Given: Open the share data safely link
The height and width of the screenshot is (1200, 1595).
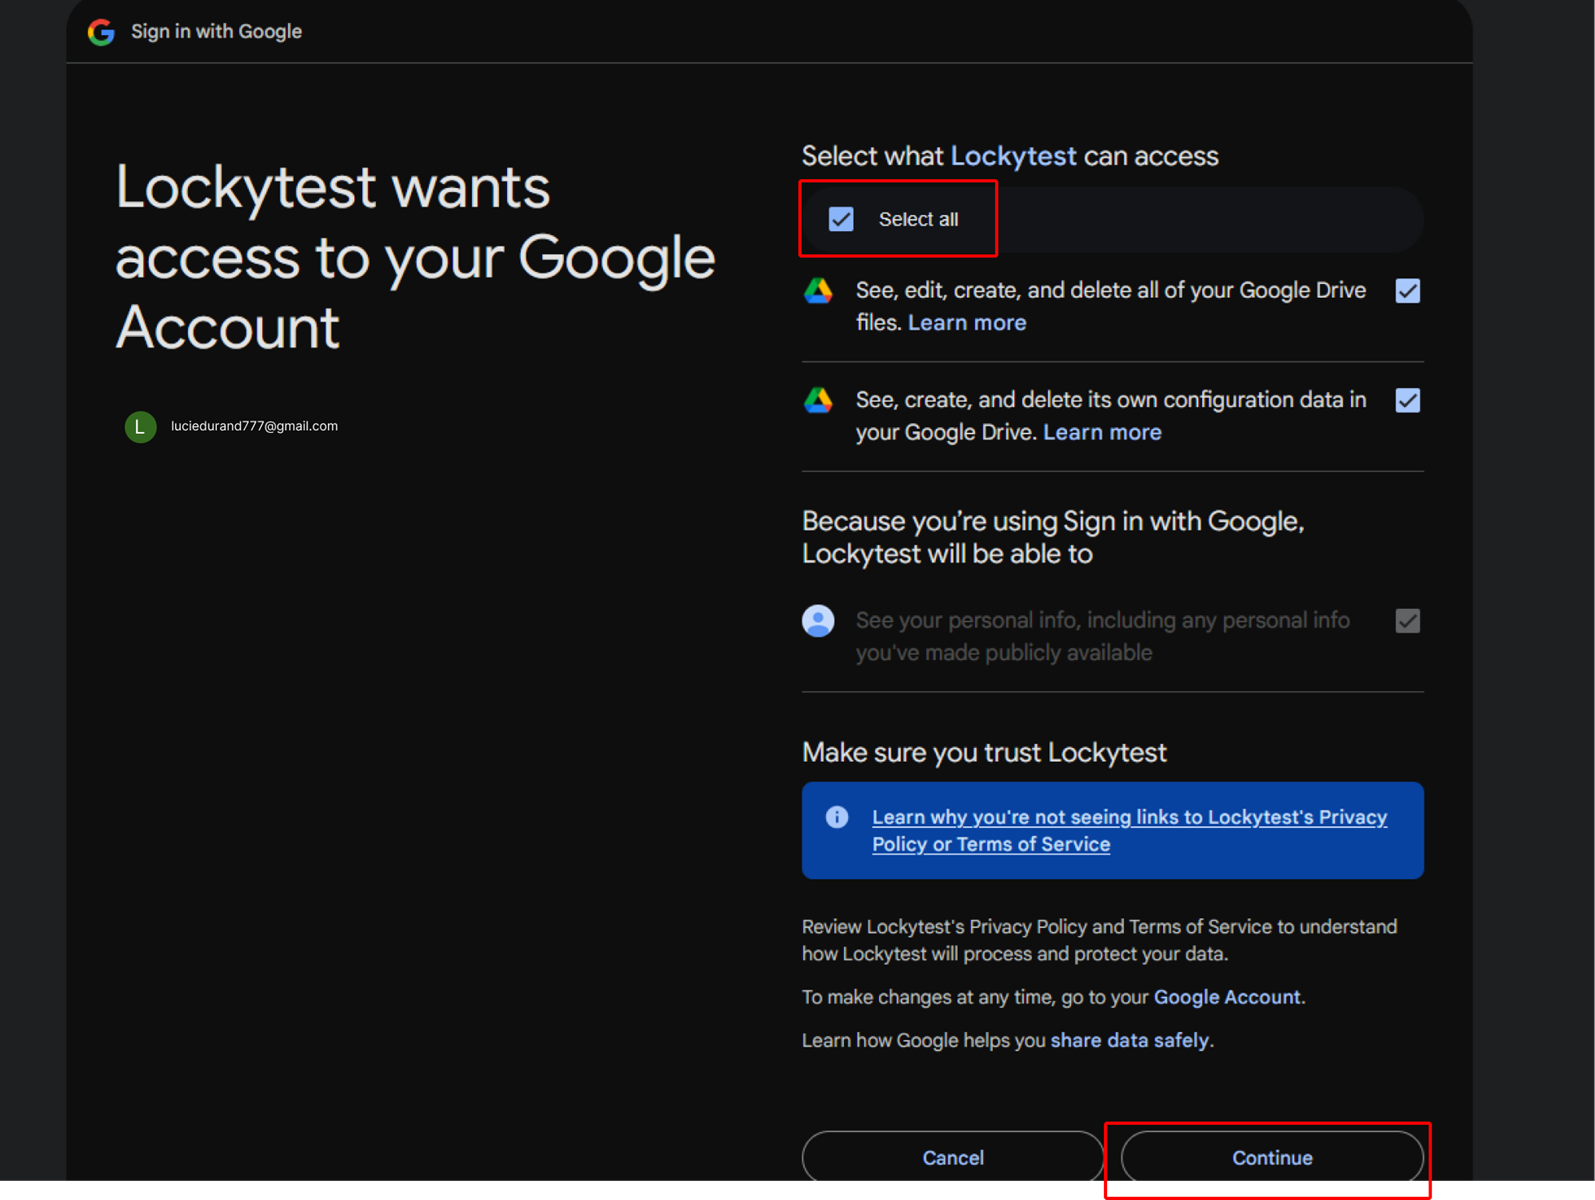Looking at the screenshot, I should click(x=1129, y=1041).
